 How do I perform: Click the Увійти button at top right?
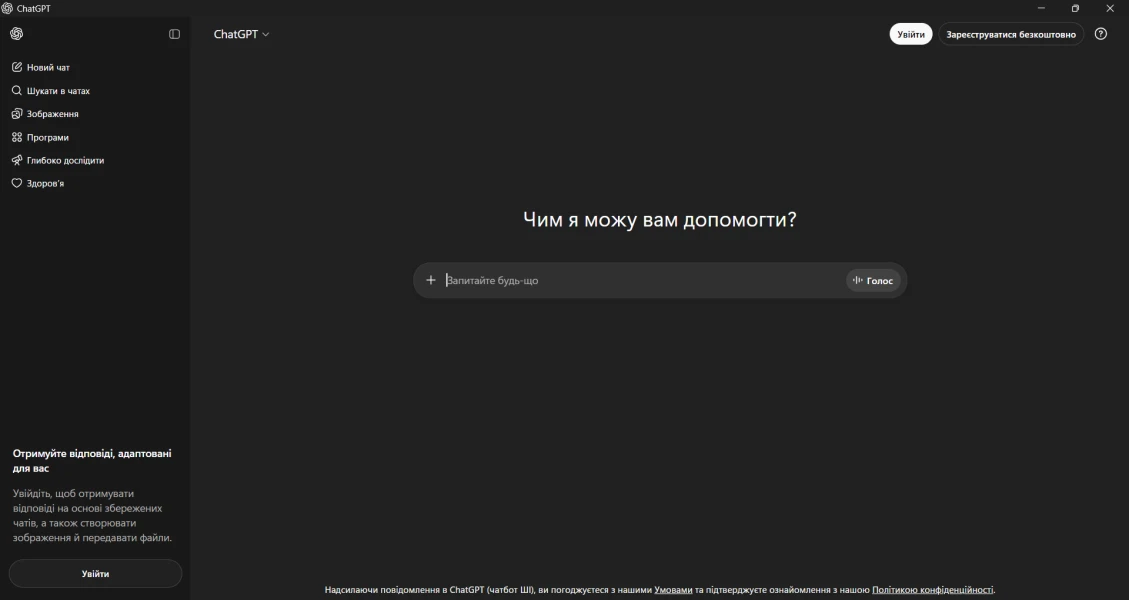click(x=910, y=34)
